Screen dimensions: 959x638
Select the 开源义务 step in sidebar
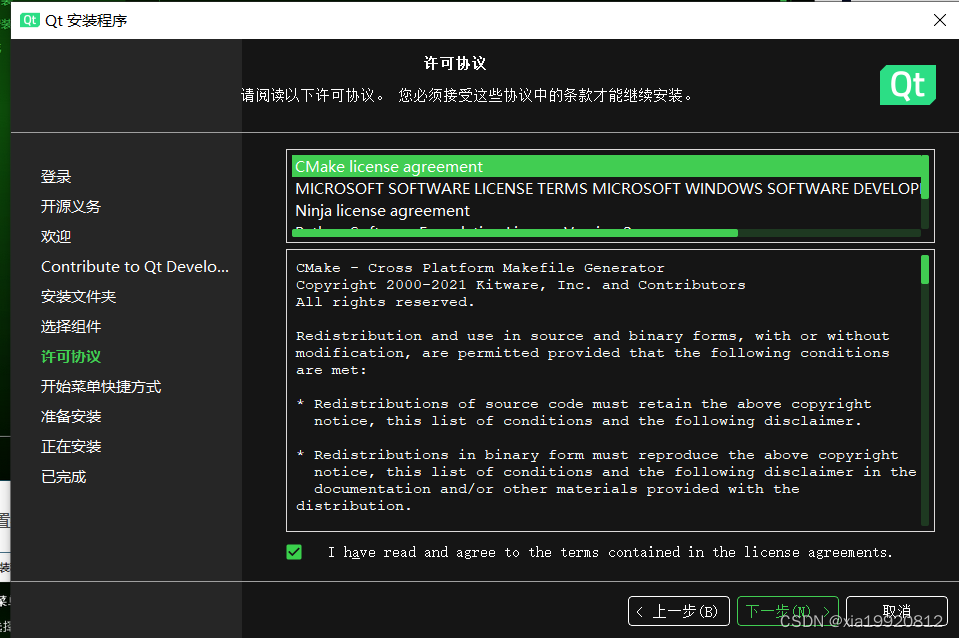coord(71,207)
